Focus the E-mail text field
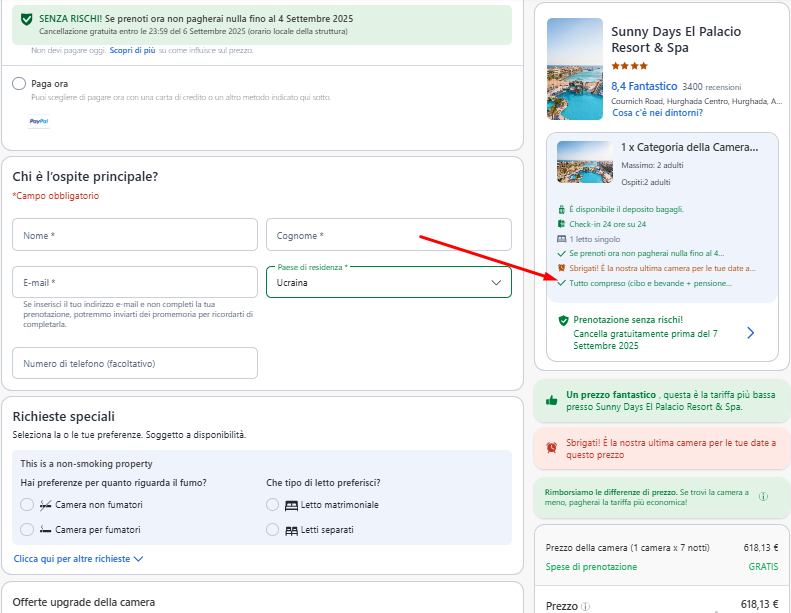791x613 pixels. pyautogui.click(x=135, y=282)
